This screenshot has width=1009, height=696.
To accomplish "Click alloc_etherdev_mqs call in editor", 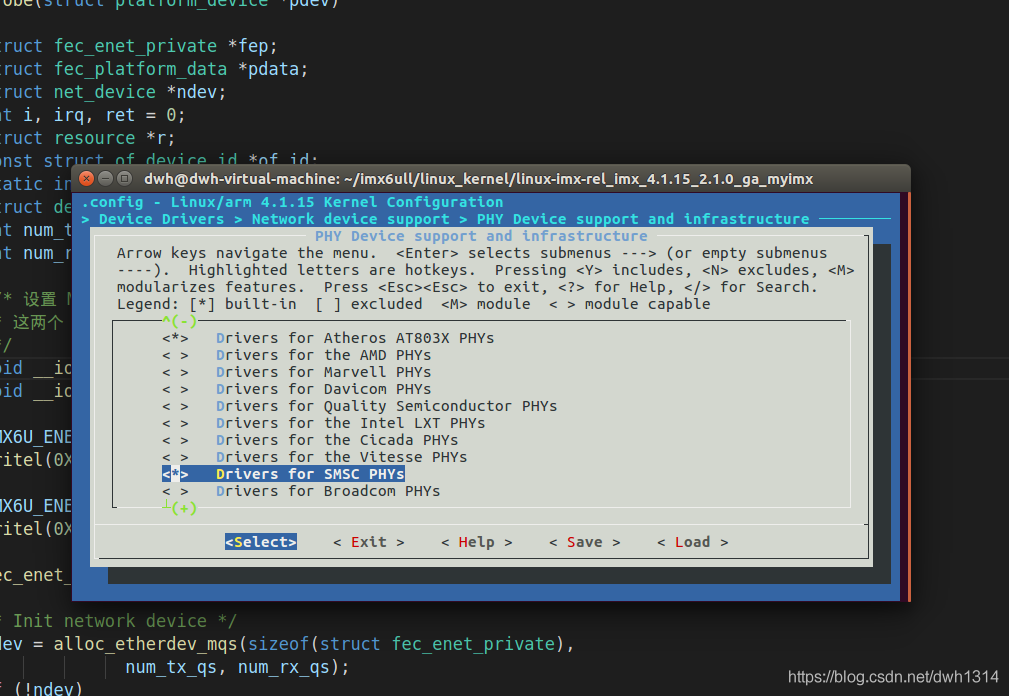I will click(x=145, y=644).
